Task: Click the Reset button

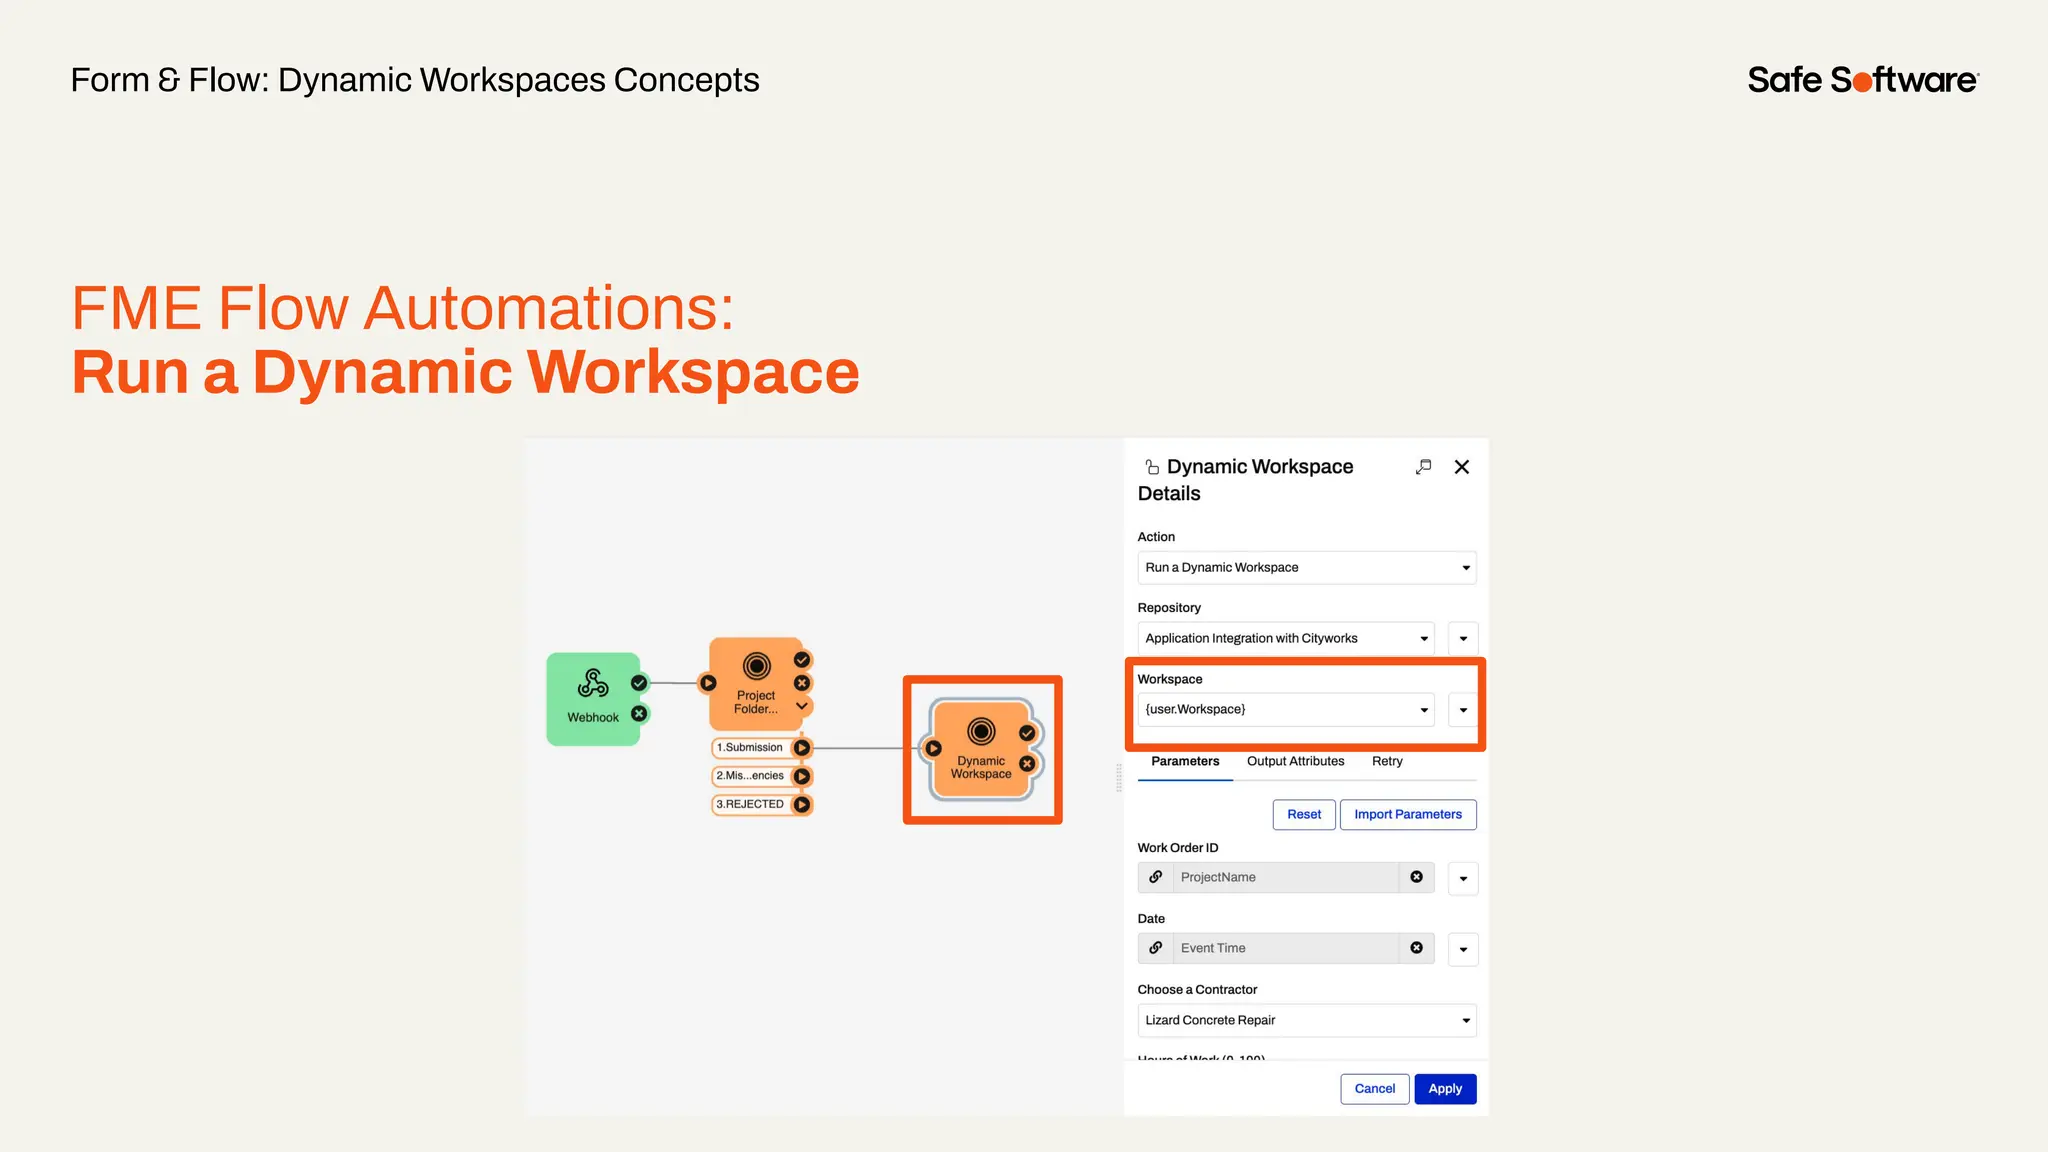Action: (1304, 815)
